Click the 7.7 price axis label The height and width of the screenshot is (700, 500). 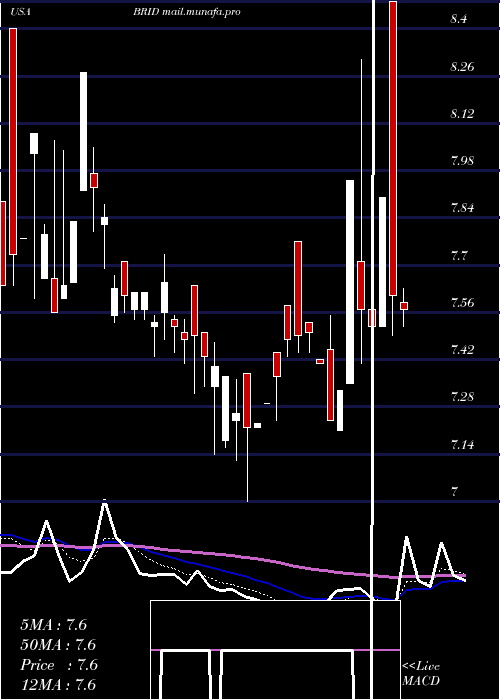[459, 256]
